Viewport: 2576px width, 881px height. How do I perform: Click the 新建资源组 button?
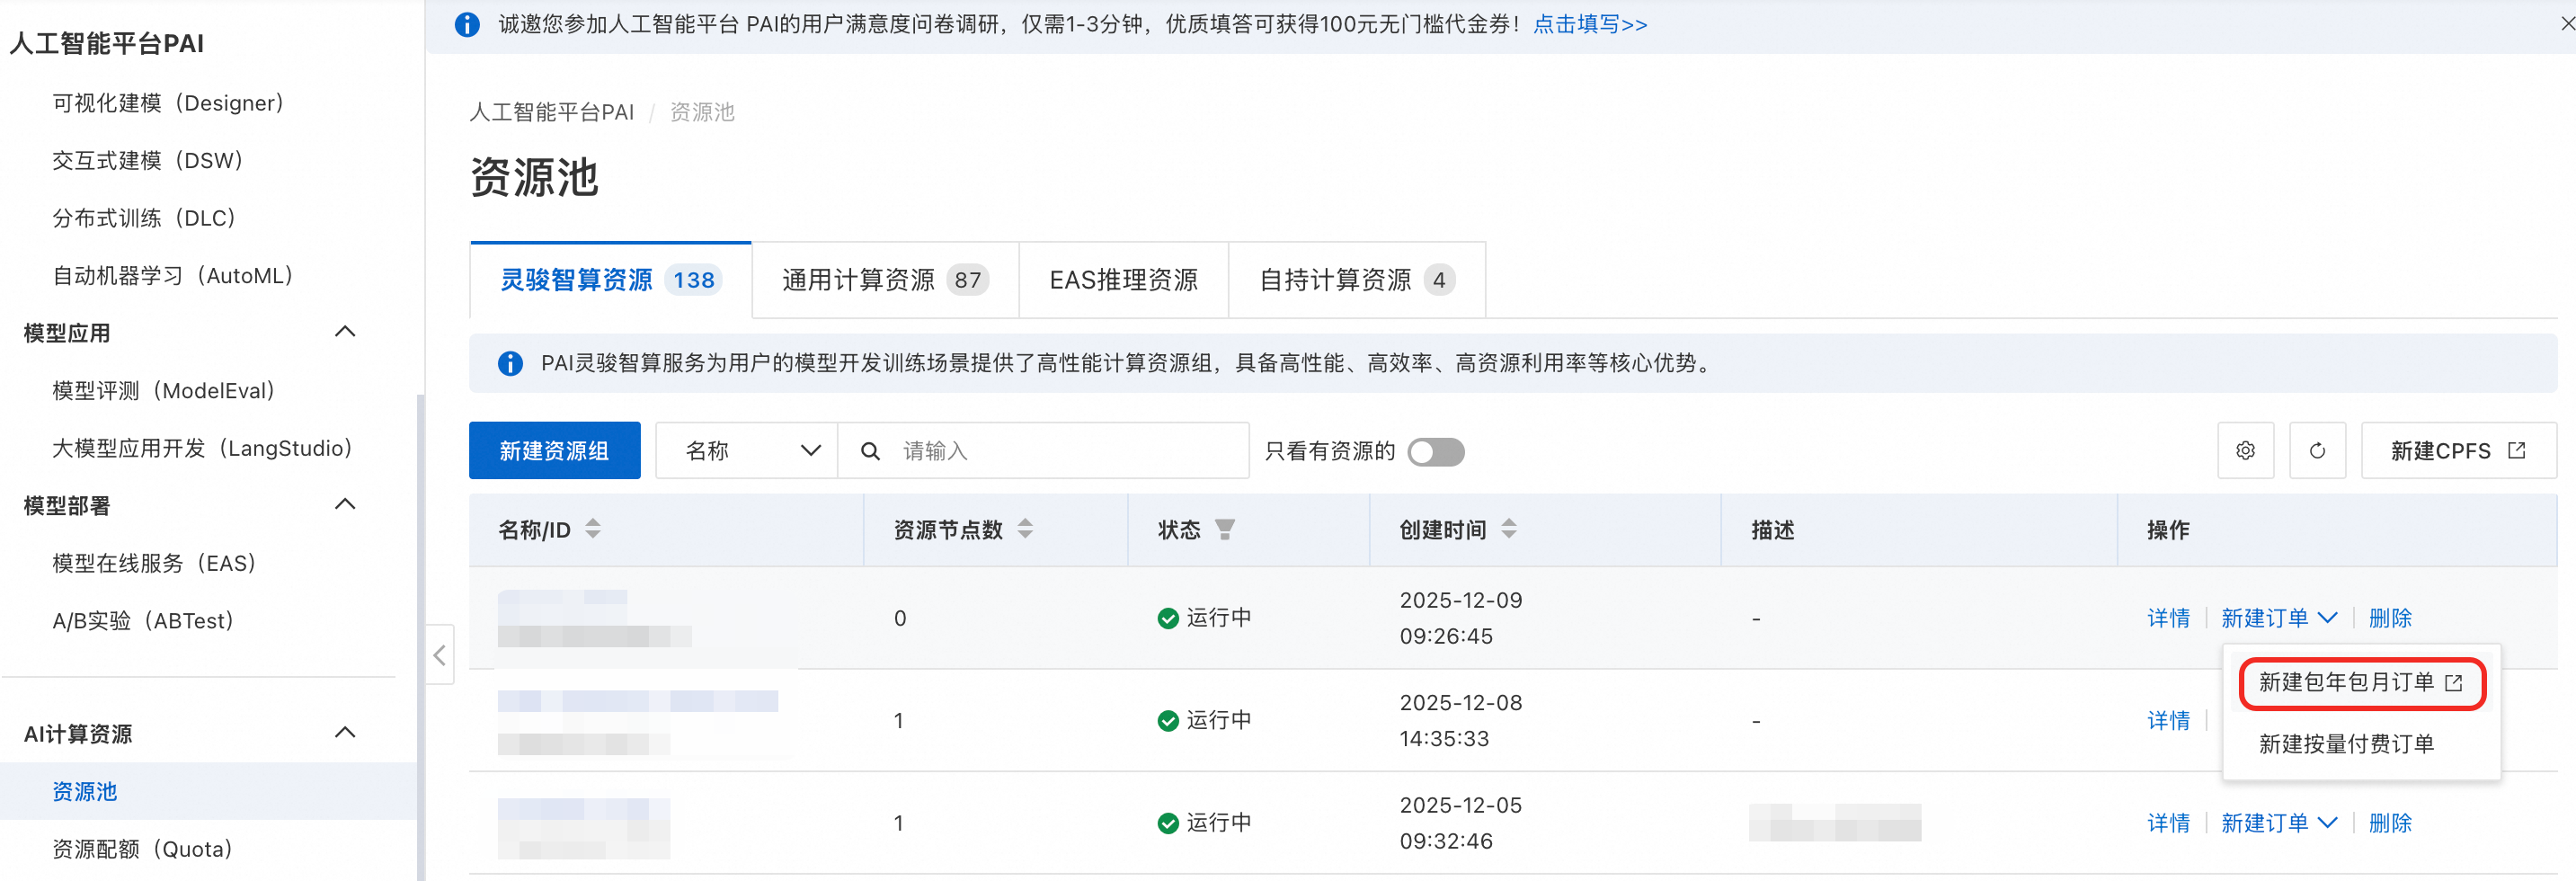coord(554,451)
